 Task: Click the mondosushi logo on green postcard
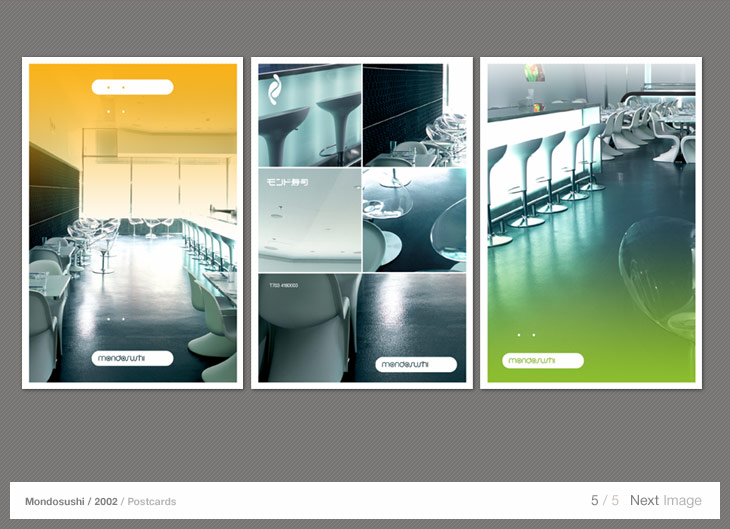coord(542,361)
